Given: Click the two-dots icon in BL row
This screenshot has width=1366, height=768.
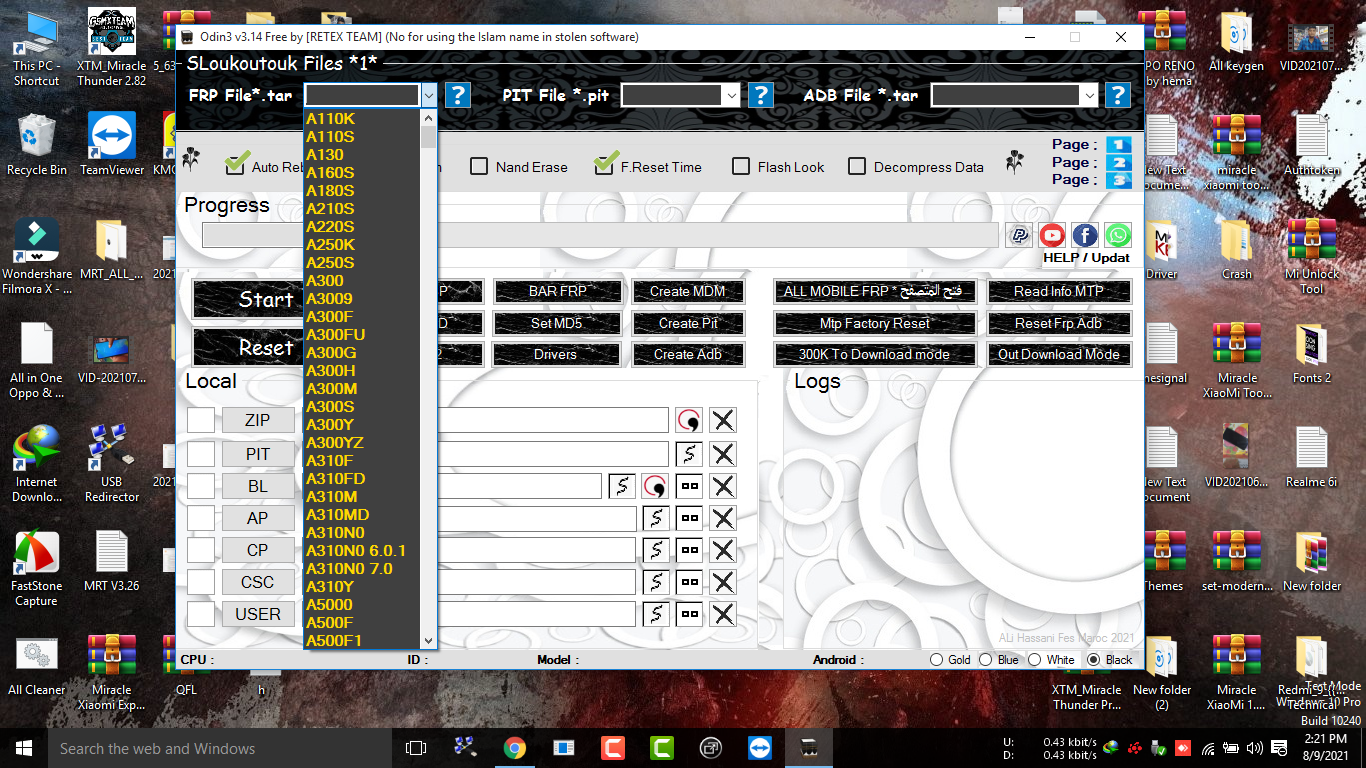Looking at the screenshot, I should tap(689, 486).
